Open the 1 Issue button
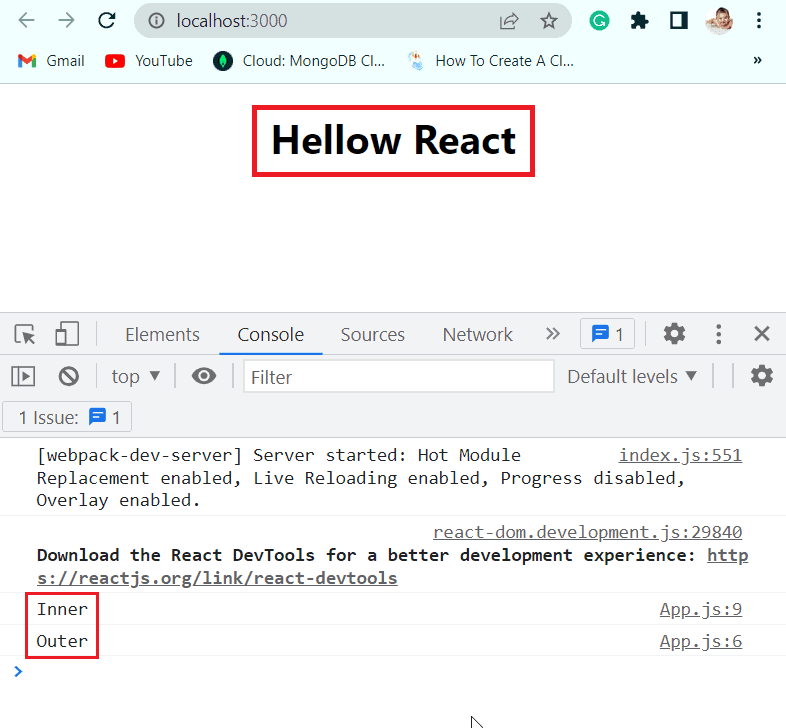 [67, 417]
